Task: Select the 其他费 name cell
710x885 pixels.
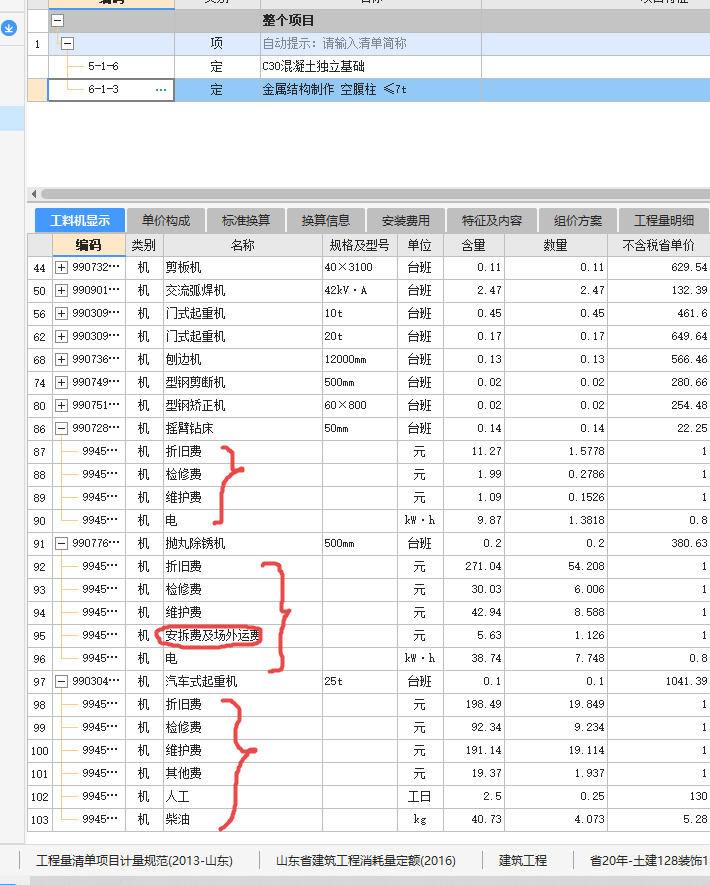Action: 243,773
